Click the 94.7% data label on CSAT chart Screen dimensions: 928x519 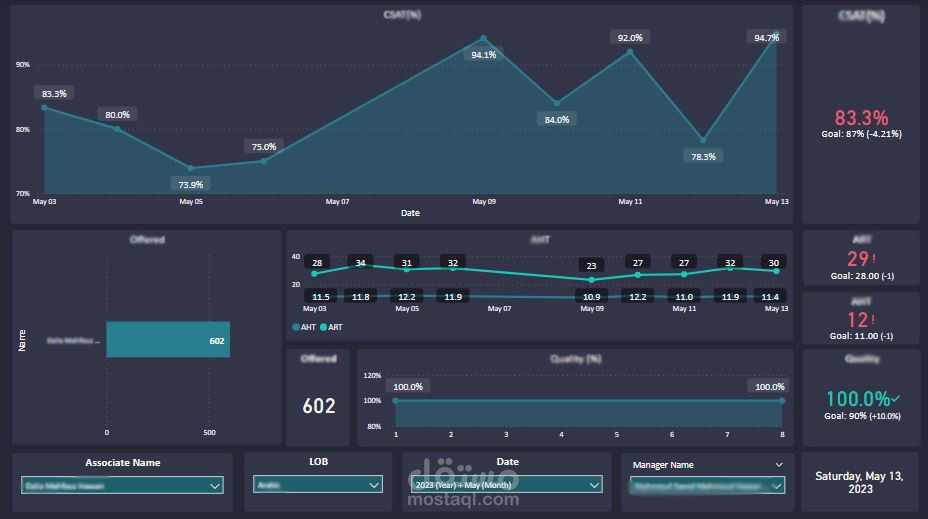coord(766,38)
